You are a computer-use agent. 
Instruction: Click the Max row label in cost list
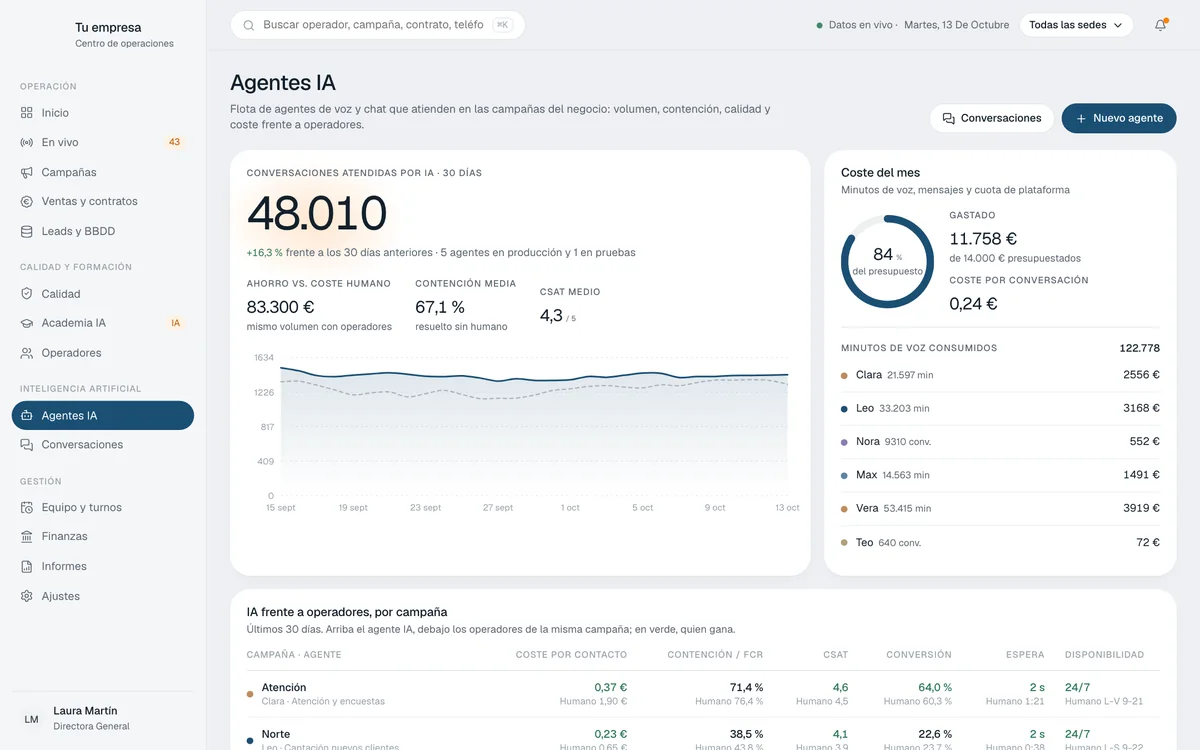(x=867, y=475)
